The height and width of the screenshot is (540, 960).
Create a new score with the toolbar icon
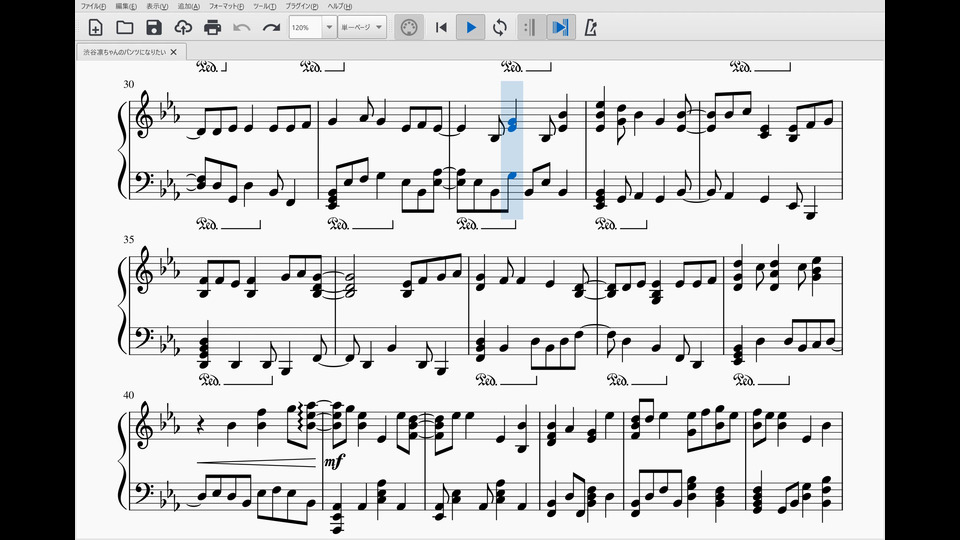coord(96,28)
